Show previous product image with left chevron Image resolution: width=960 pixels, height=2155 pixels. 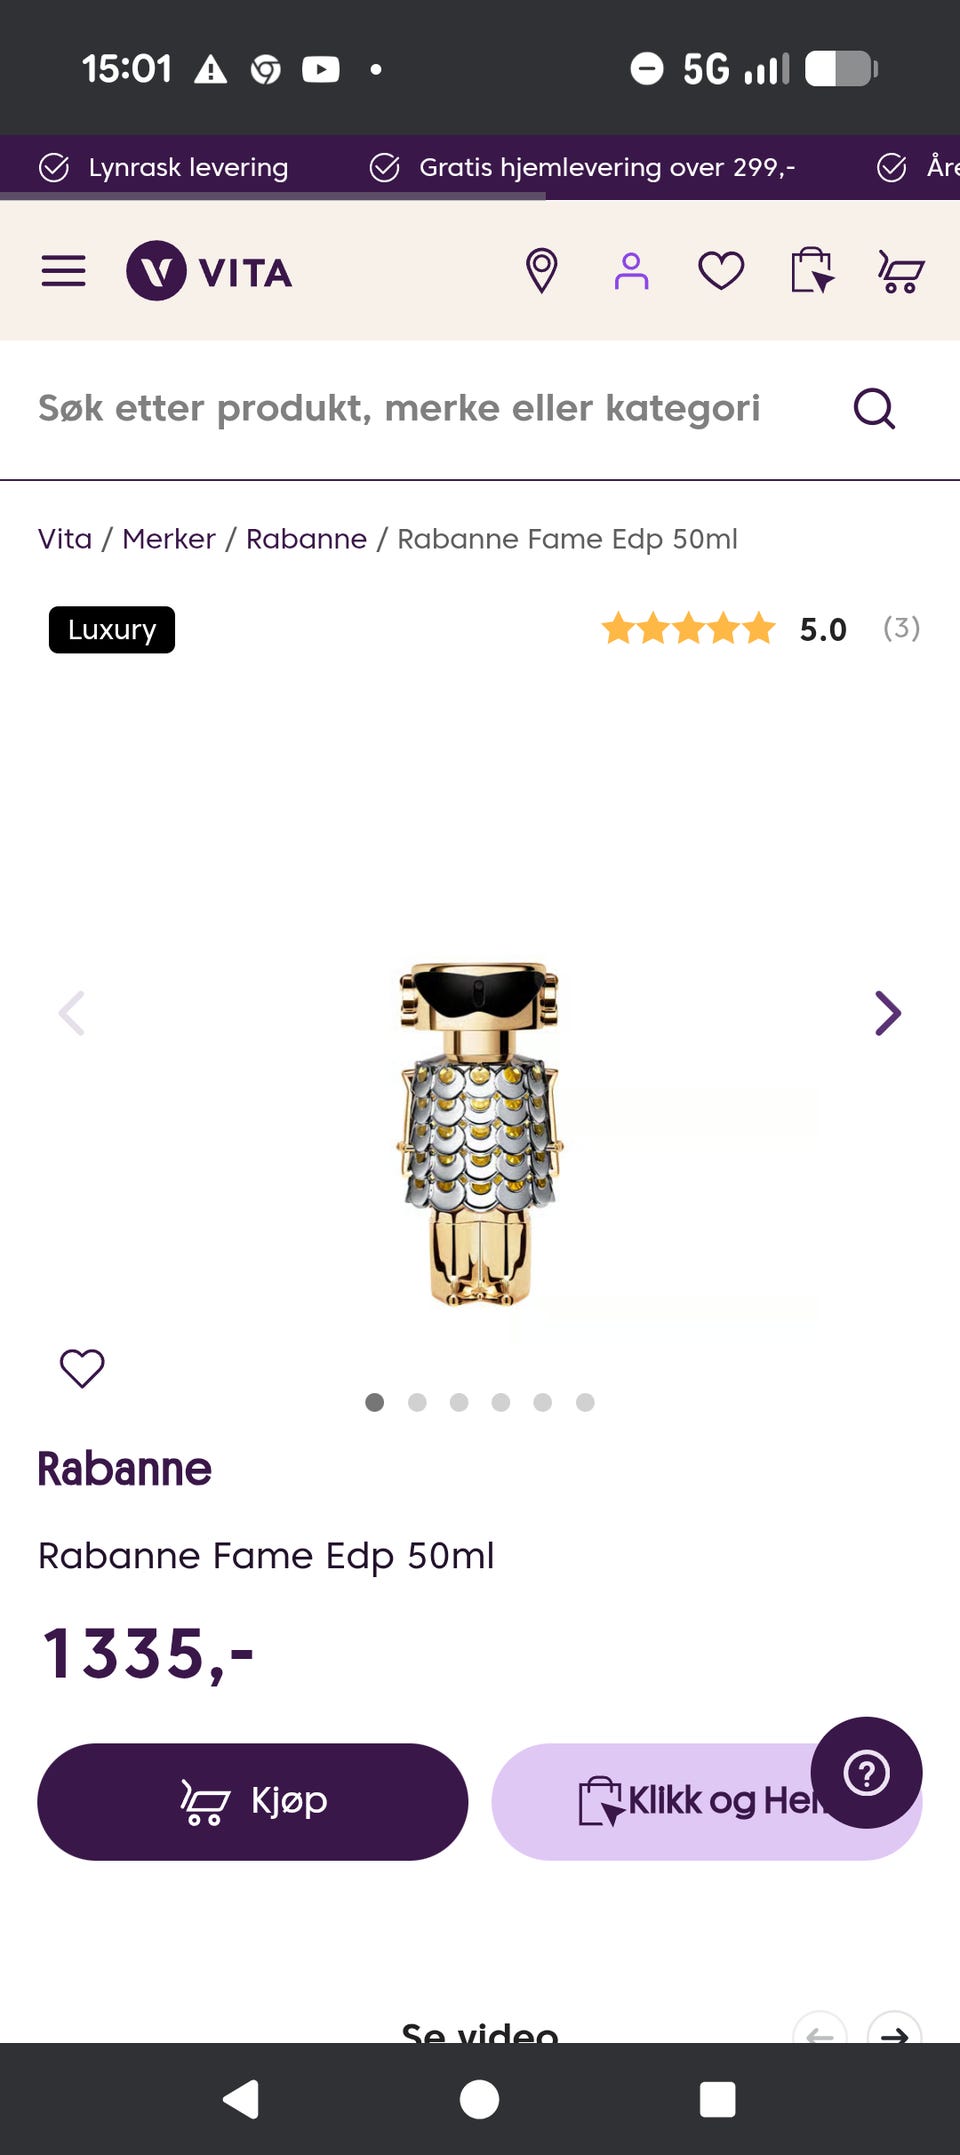coord(72,1013)
